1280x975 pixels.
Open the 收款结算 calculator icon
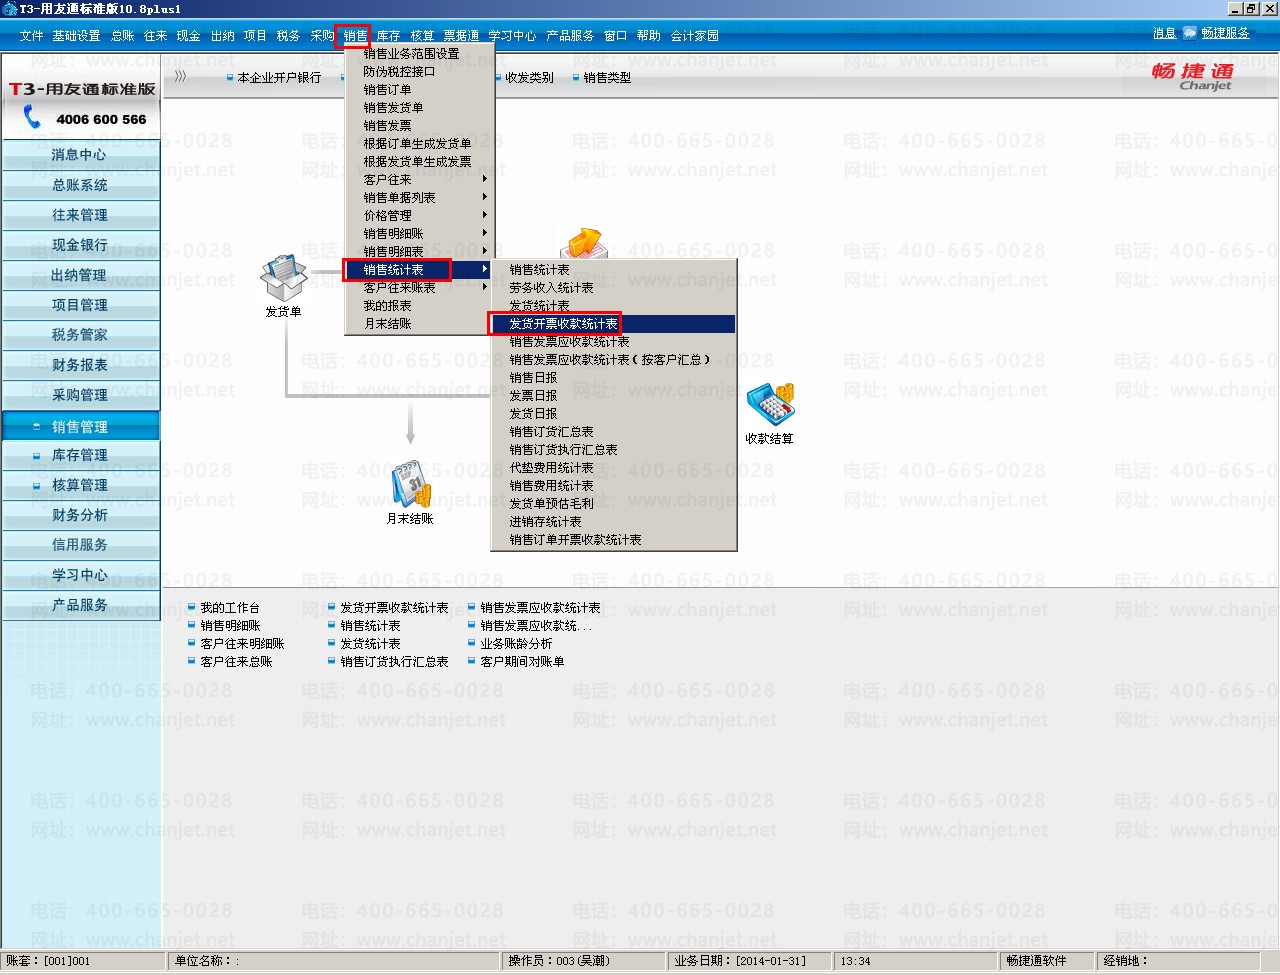click(770, 405)
